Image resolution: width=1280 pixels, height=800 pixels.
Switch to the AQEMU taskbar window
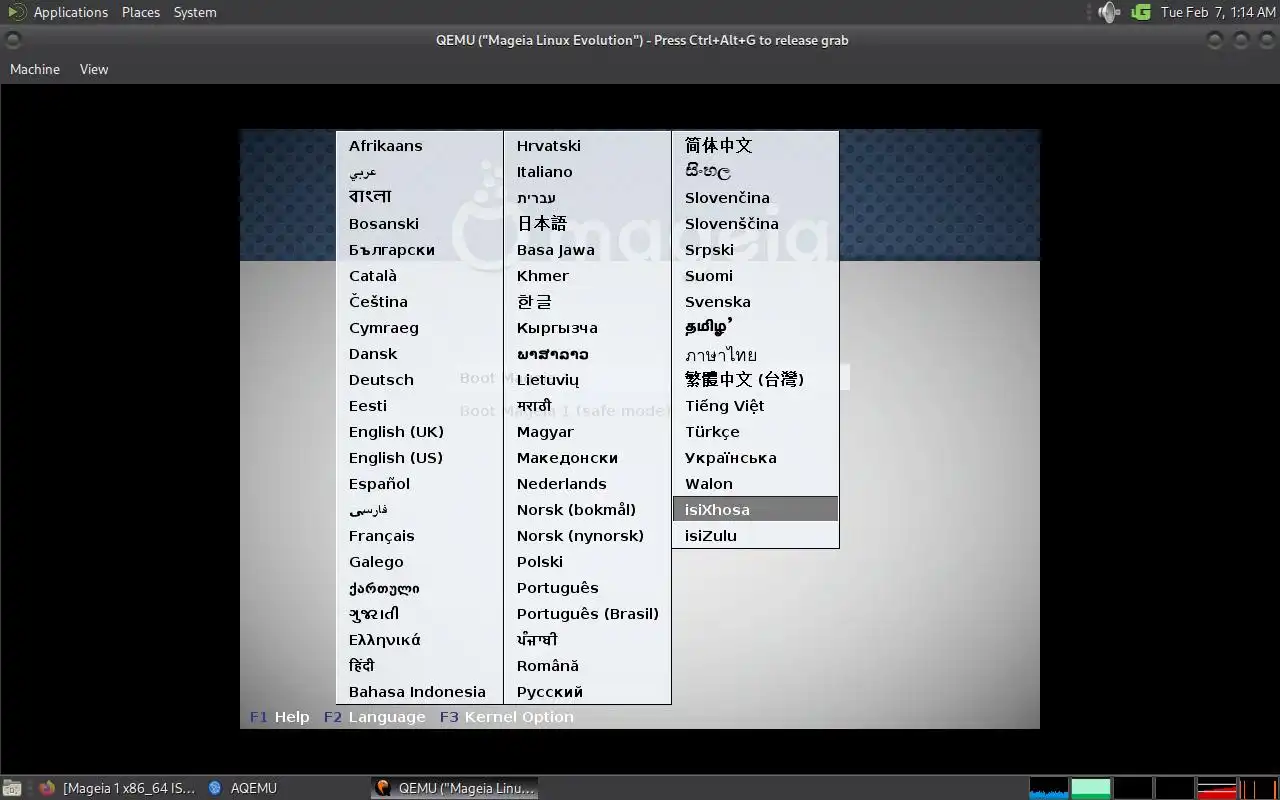(243, 788)
